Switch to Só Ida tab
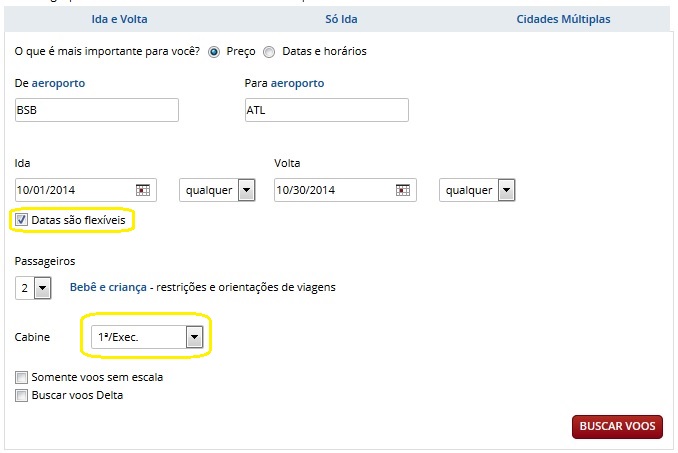Image resolution: width=678 pixels, height=453 pixels. tap(340, 18)
